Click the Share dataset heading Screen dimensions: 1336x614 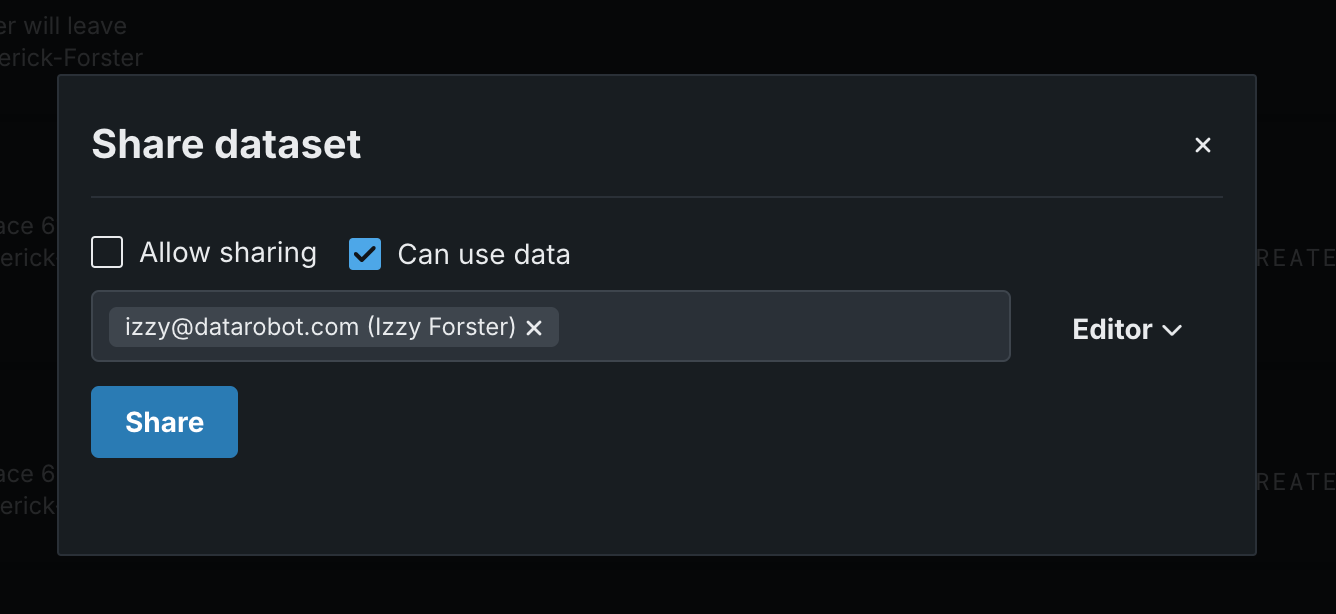point(226,145)
